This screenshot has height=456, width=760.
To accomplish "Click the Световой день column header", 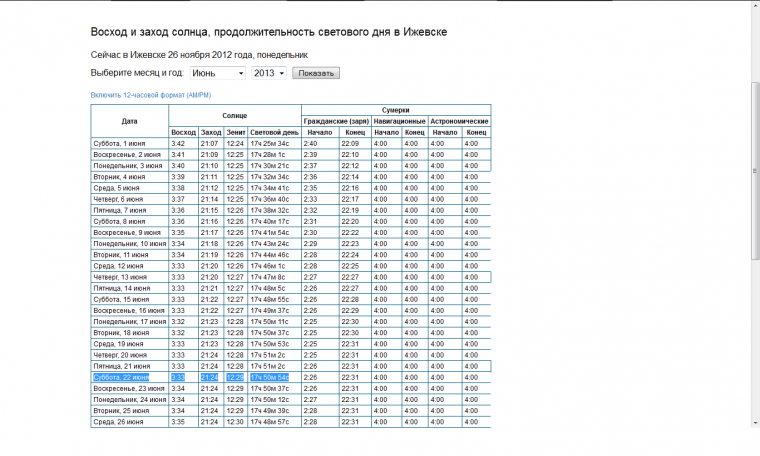I will [x=275, y=132].
